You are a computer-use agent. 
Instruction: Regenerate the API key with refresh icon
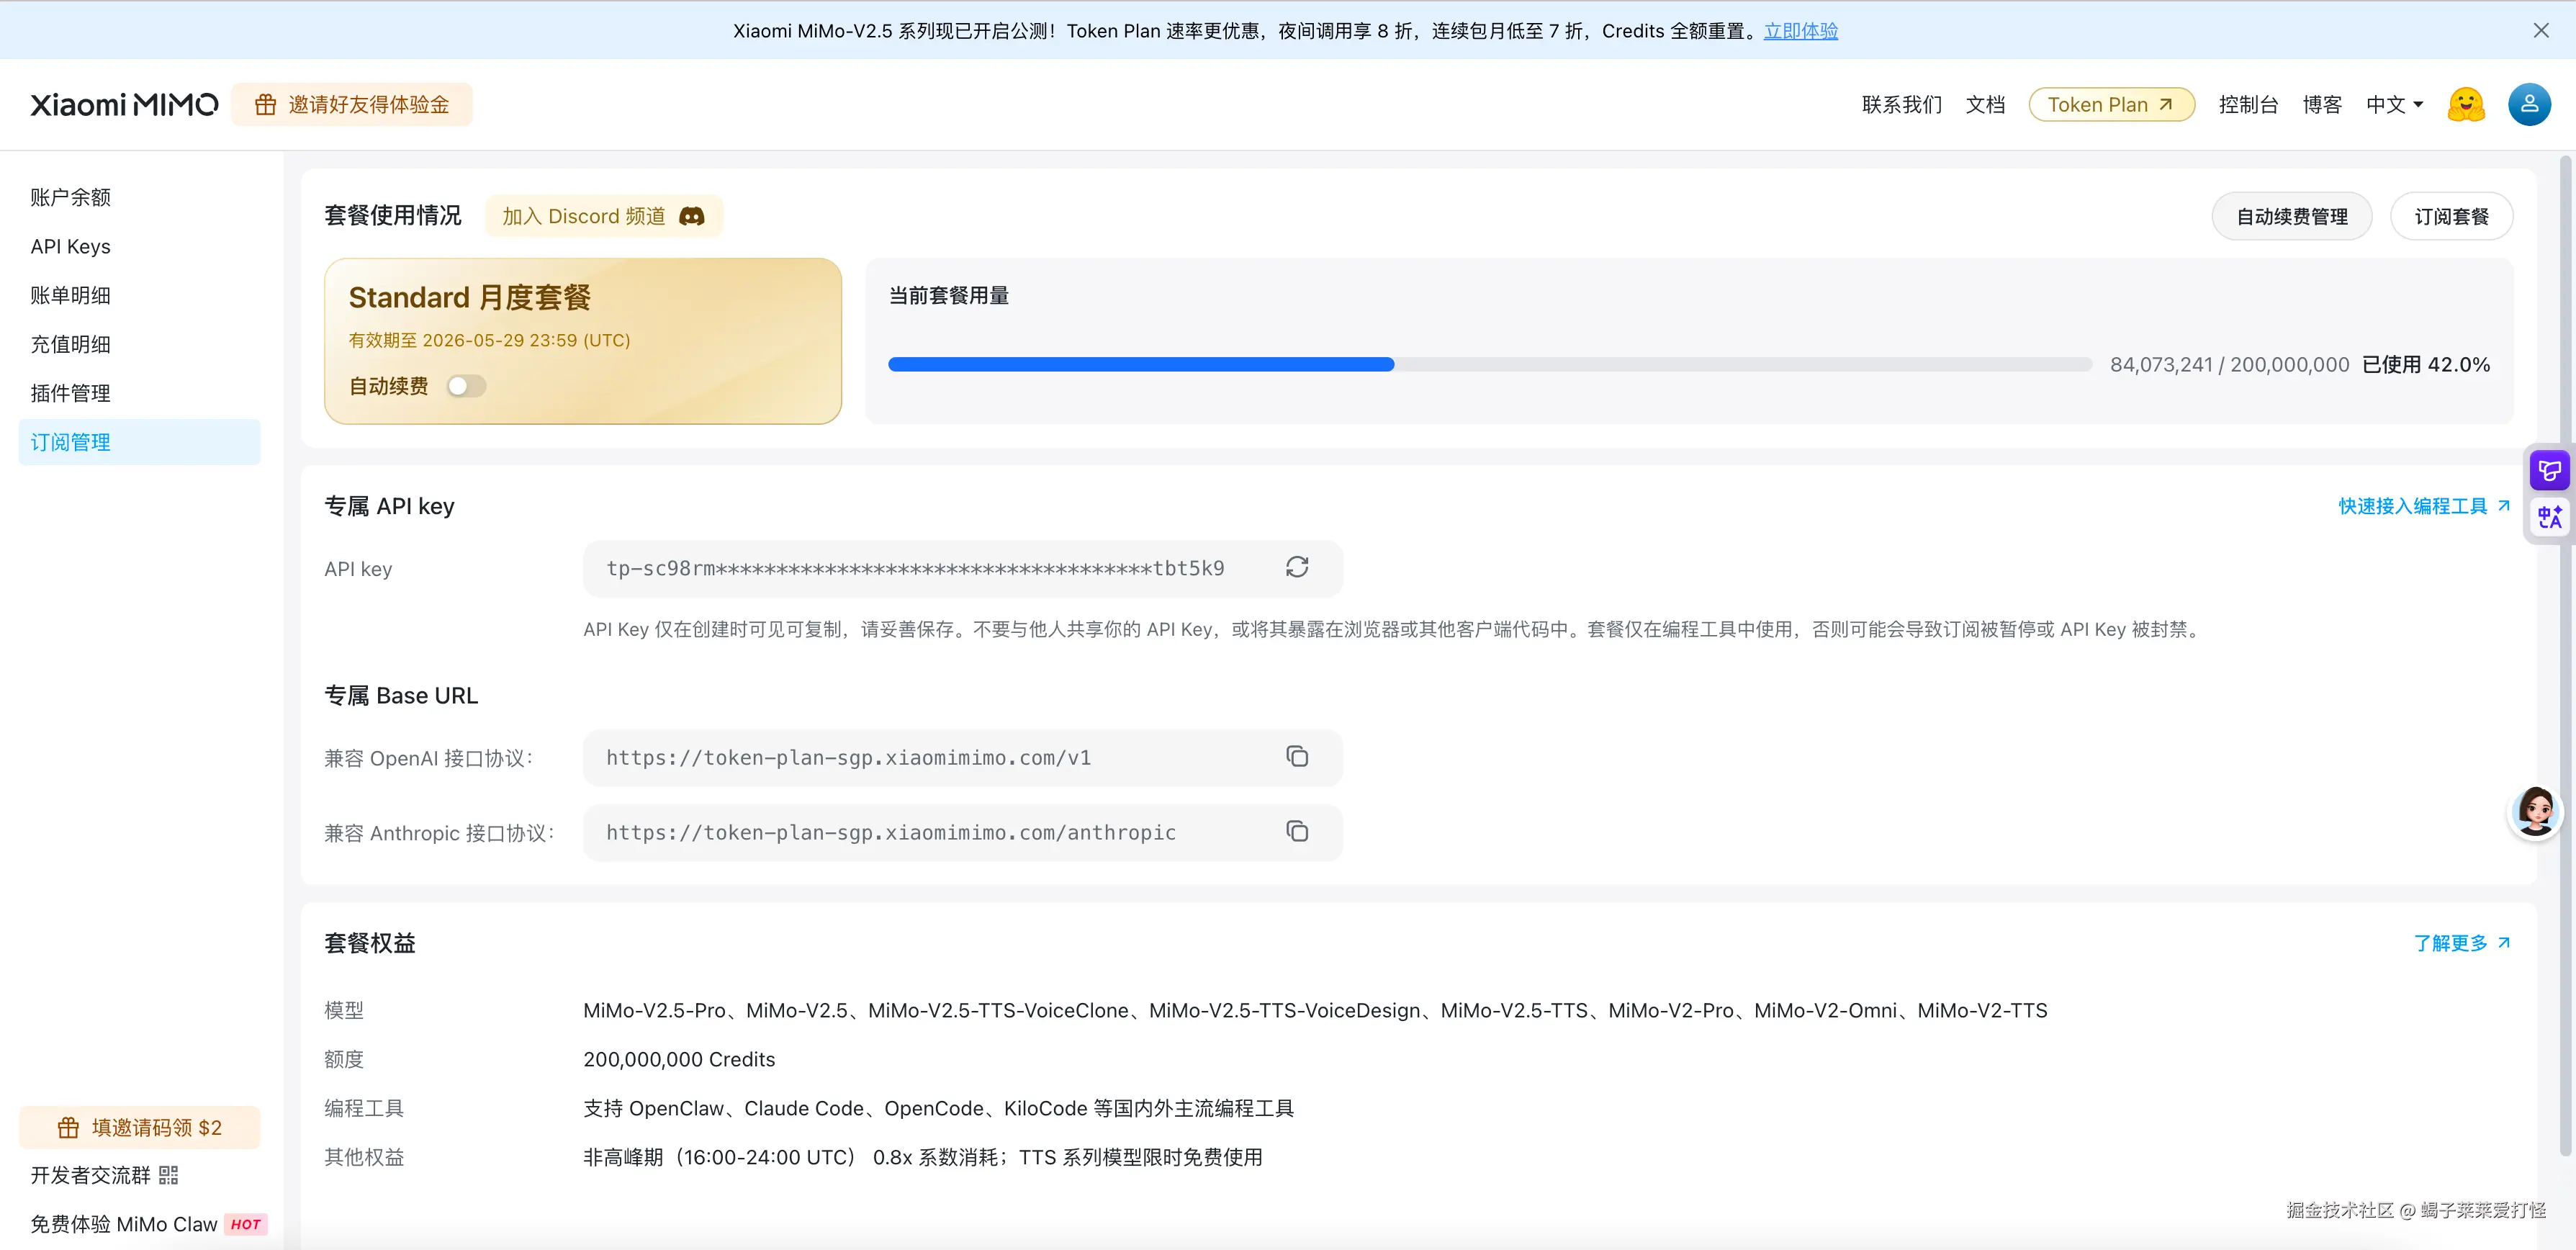(x=1297, y=568)
